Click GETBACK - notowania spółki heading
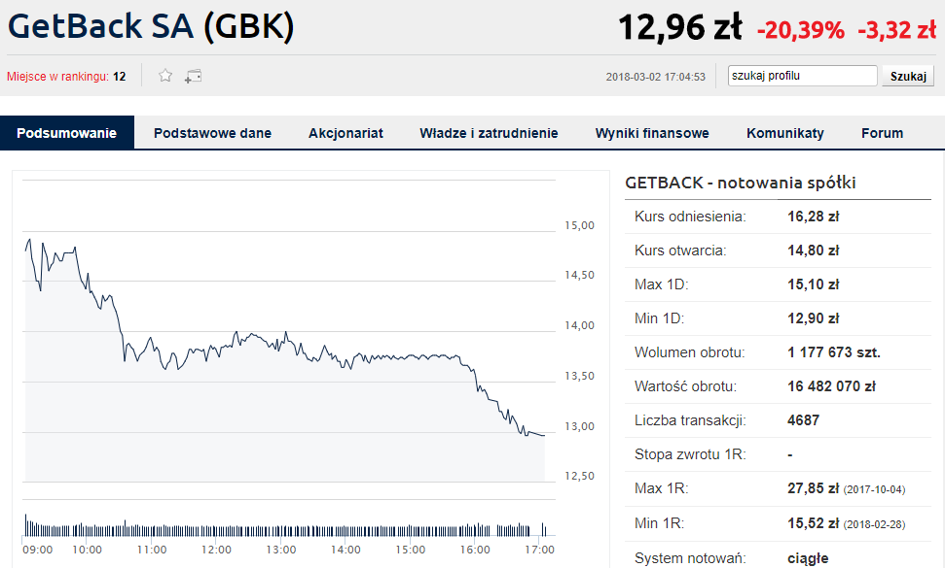This screenshot has height=568, width=945. click(x=740, y=183)
